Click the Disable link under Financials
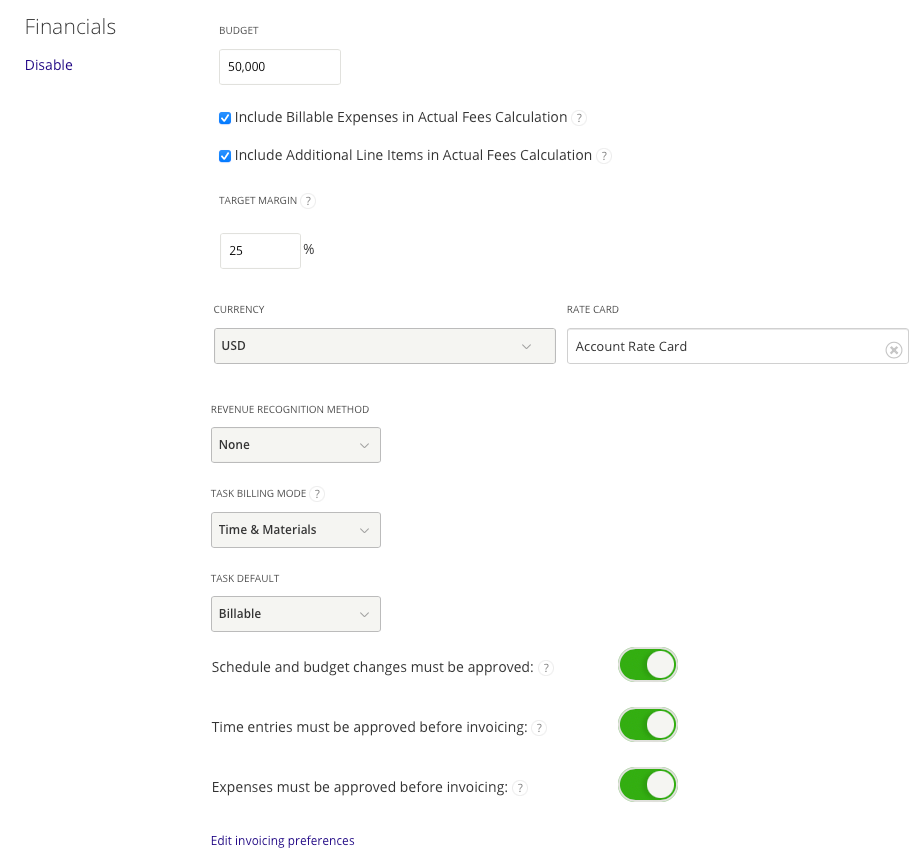Screen dimensions: 923x864 [x=48, y=64]
